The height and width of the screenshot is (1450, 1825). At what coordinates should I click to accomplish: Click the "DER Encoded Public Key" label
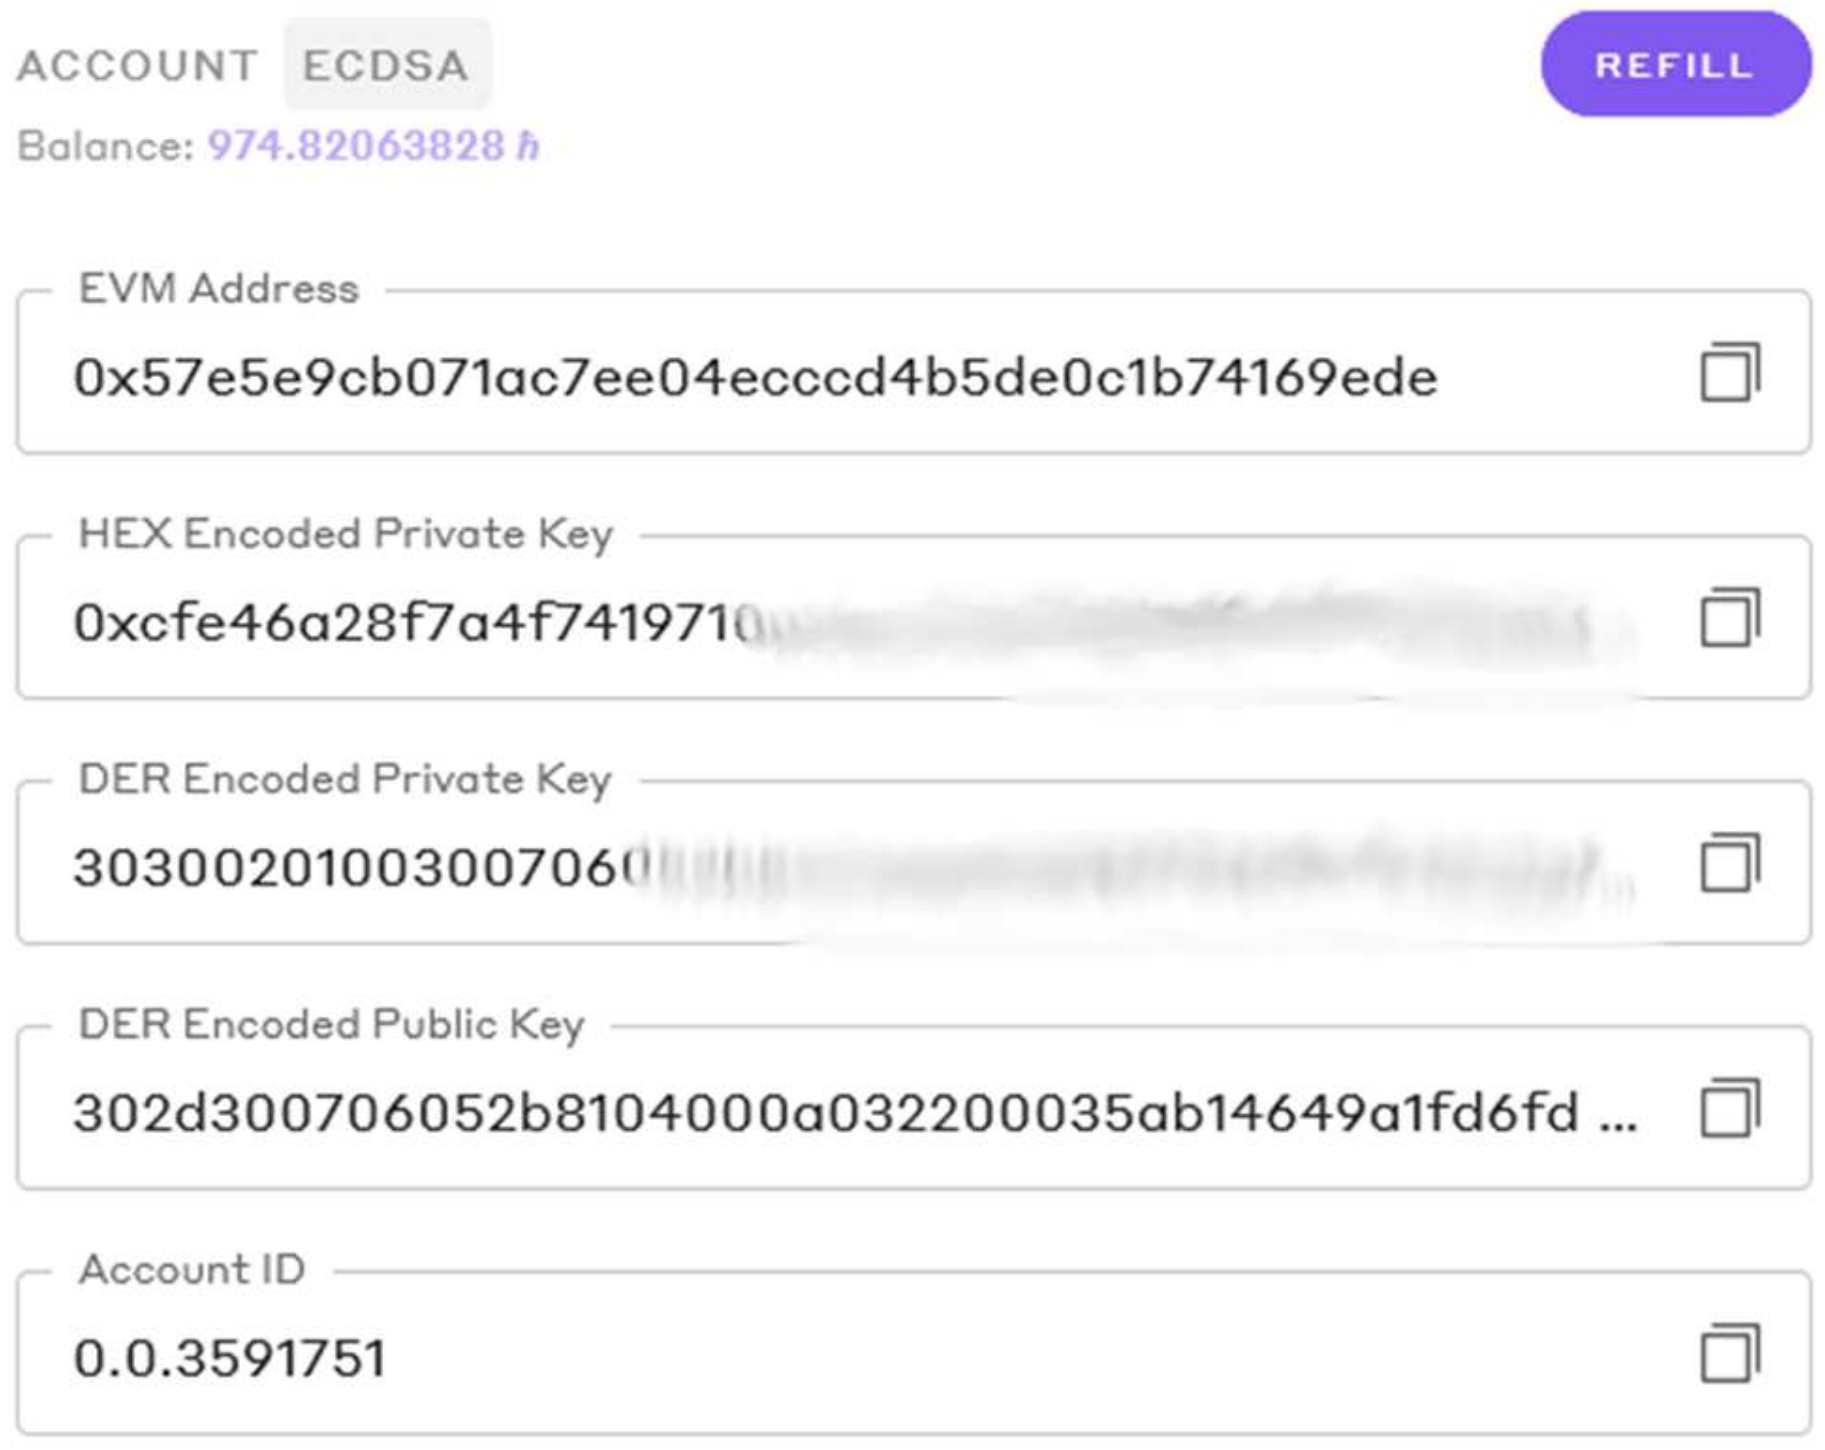tap(331, 1025)
